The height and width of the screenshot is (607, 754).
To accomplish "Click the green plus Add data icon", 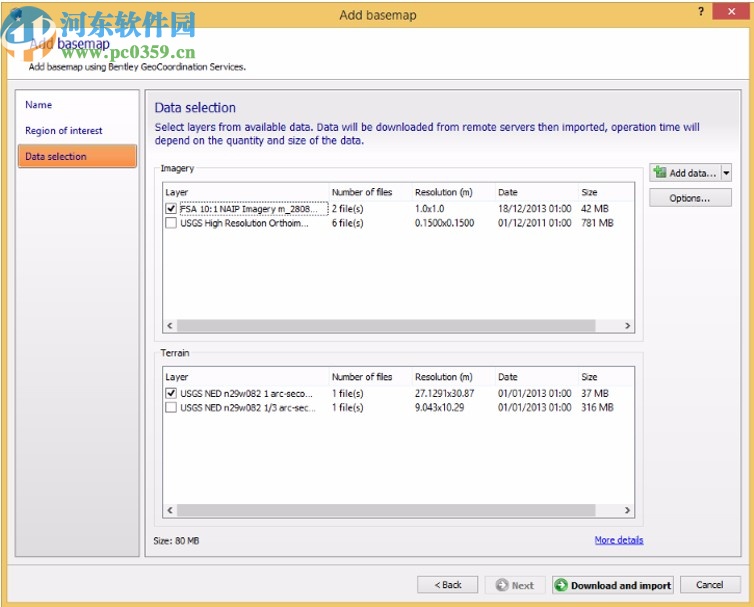I will pyautogui.click(x=660, y=172).
